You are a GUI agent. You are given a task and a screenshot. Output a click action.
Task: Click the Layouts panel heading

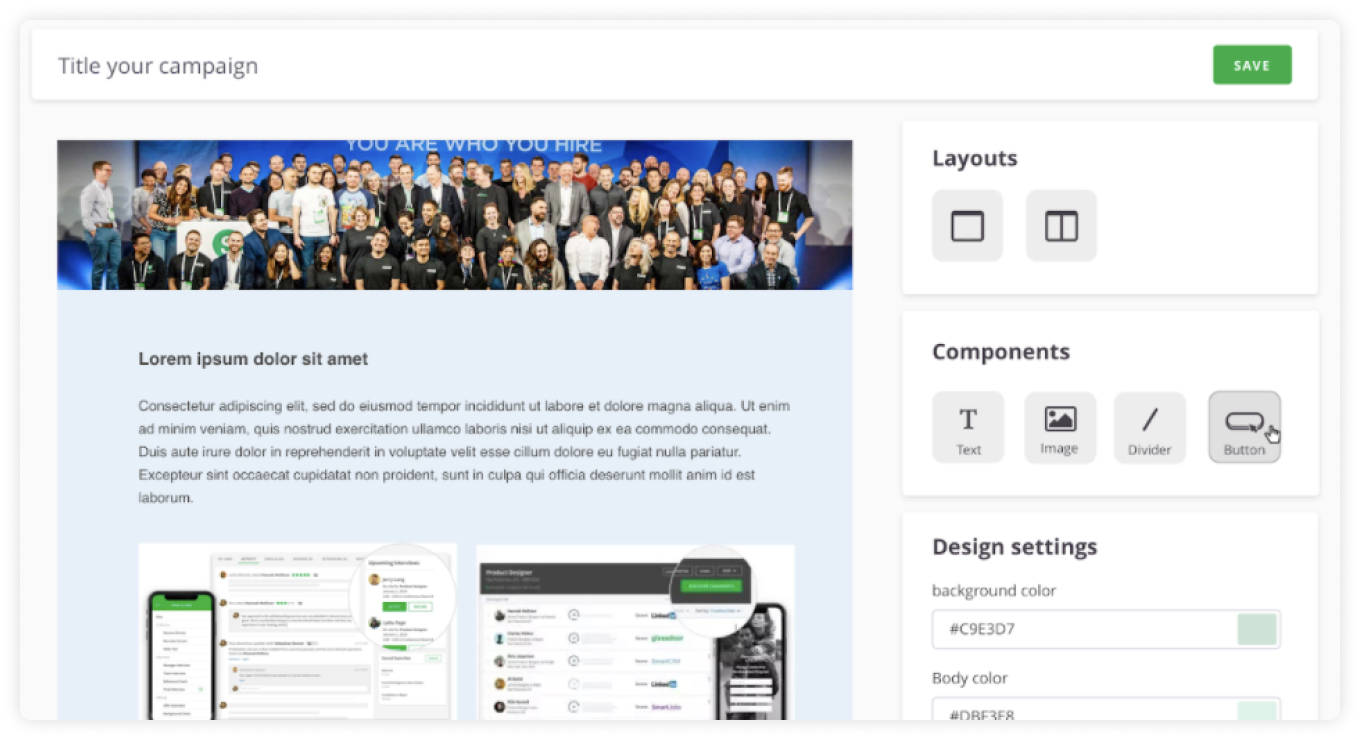click(974, 159)
